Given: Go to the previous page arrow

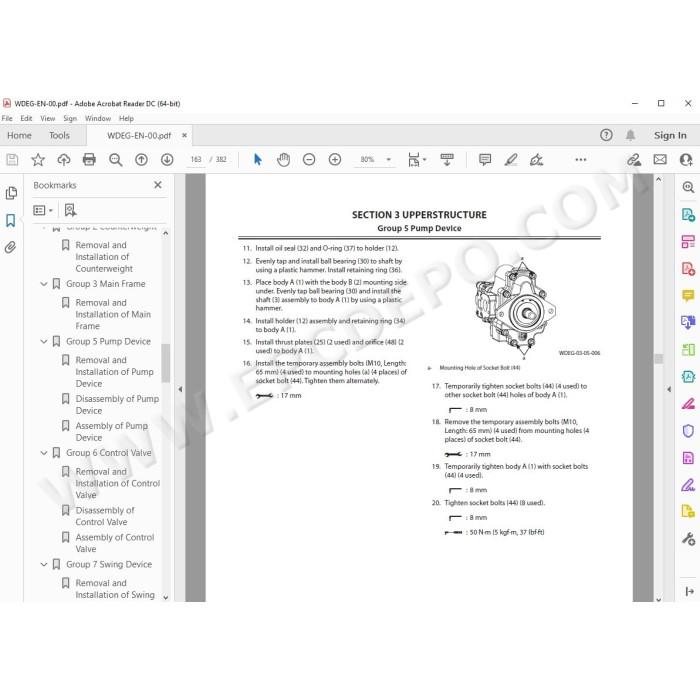Looking at the screenshot, I should (x=142, y=159).
